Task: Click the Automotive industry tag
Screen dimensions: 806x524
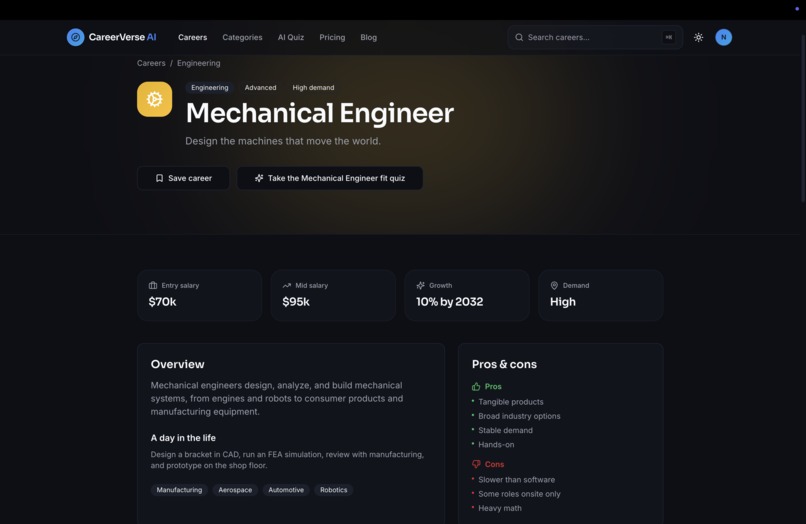Action: (x=286, y=490)
